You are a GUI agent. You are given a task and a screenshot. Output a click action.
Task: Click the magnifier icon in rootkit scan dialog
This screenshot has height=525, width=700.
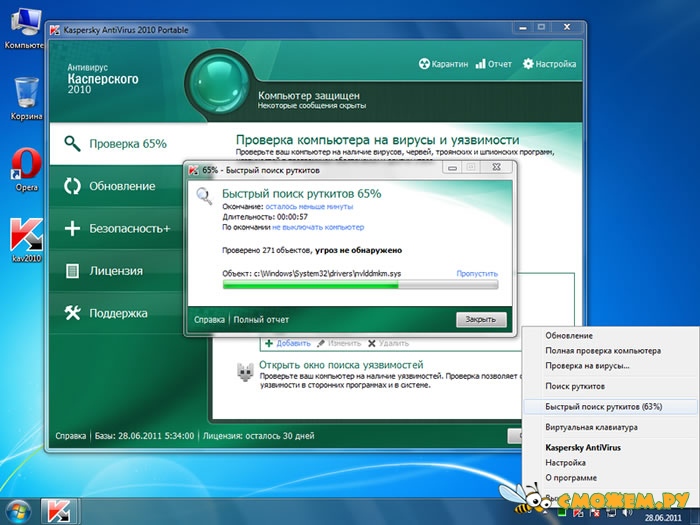(x=204, y=196)
